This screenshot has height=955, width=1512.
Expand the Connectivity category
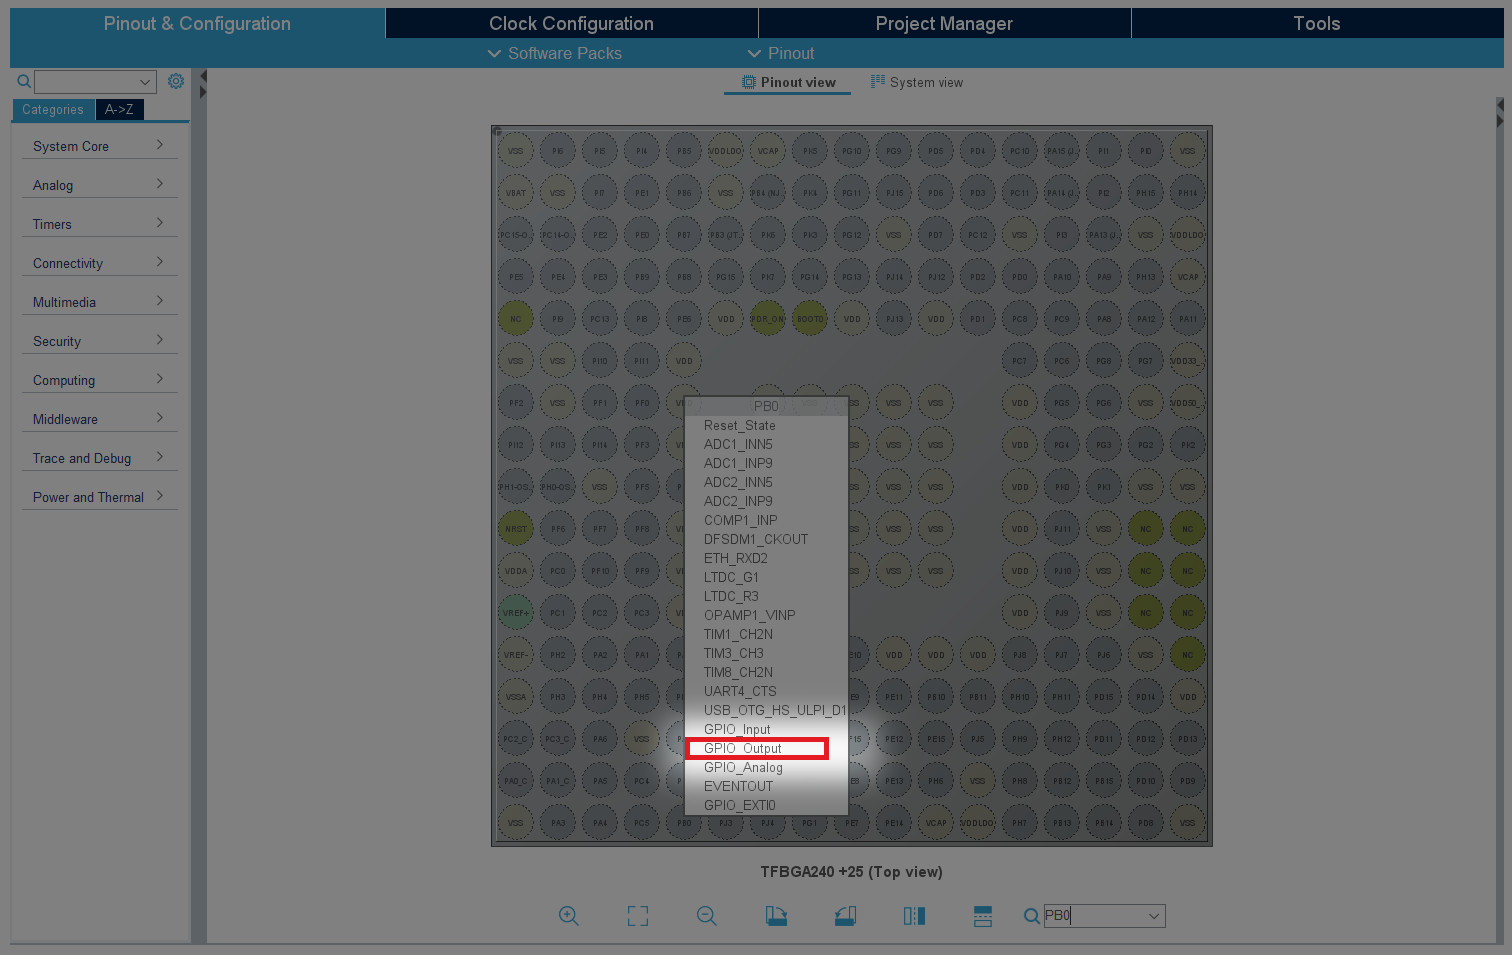[99, 263]
